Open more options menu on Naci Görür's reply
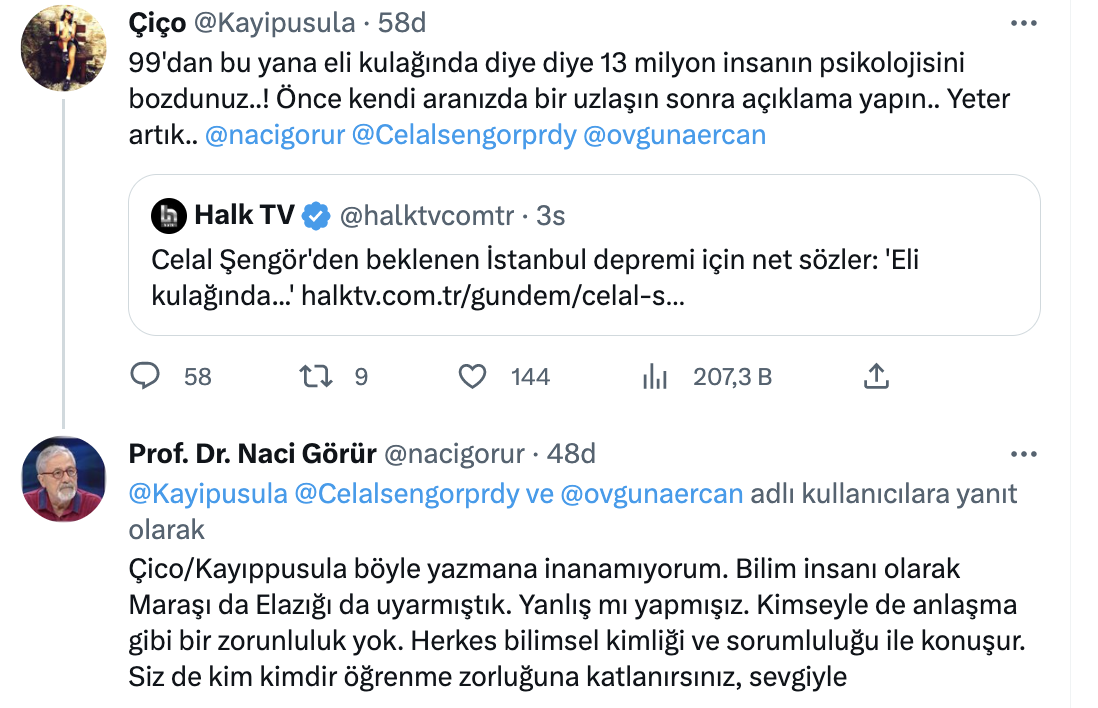1098x708 pixels. coord(1025,454)
